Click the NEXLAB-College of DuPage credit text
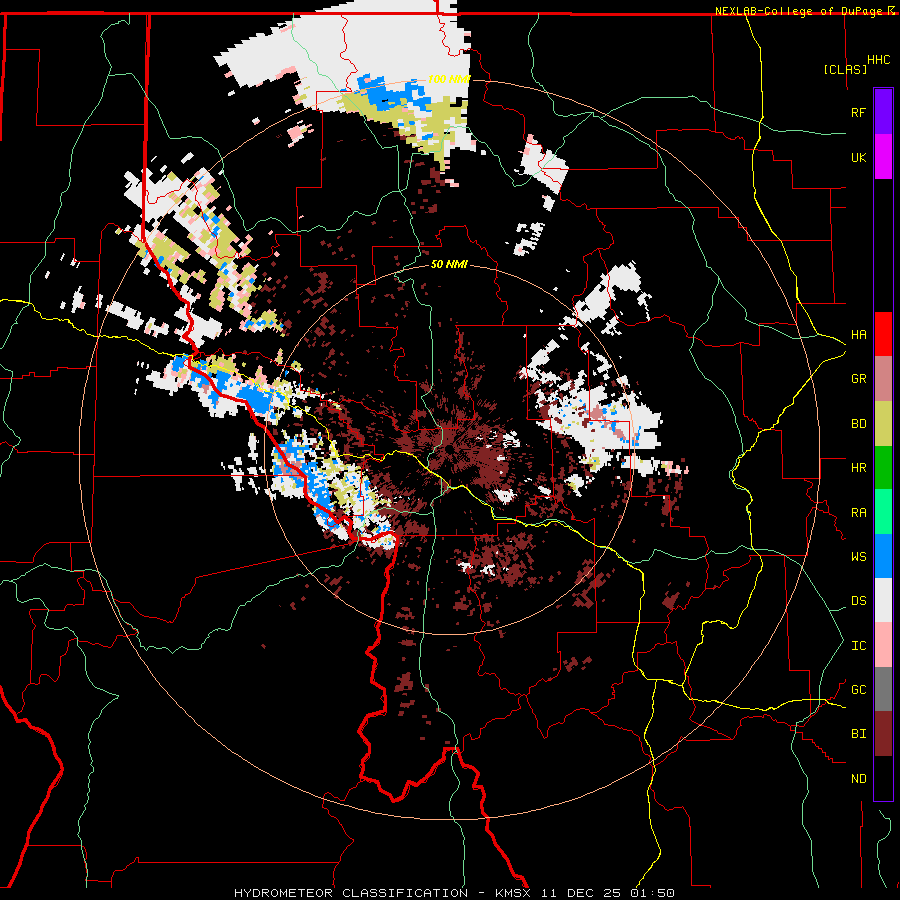Viewport: 900px width, 900px height. [798, 11]
